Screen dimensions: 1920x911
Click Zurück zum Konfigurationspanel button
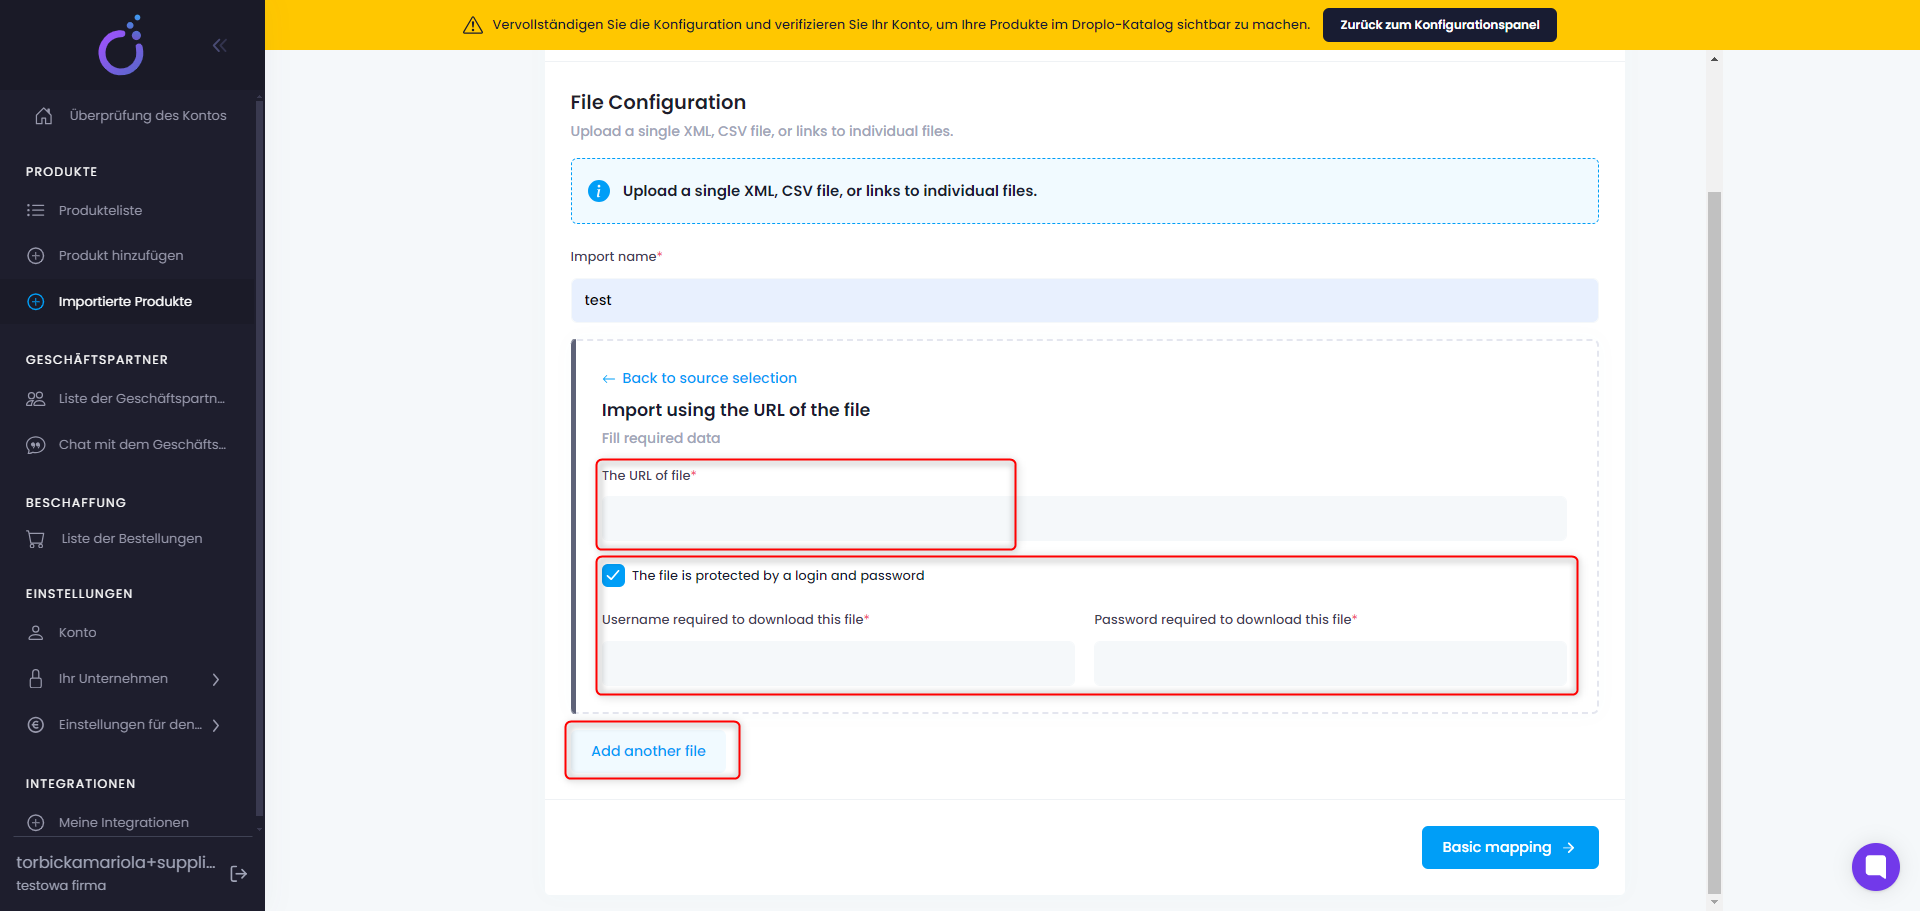click(x=1439, y=25)
